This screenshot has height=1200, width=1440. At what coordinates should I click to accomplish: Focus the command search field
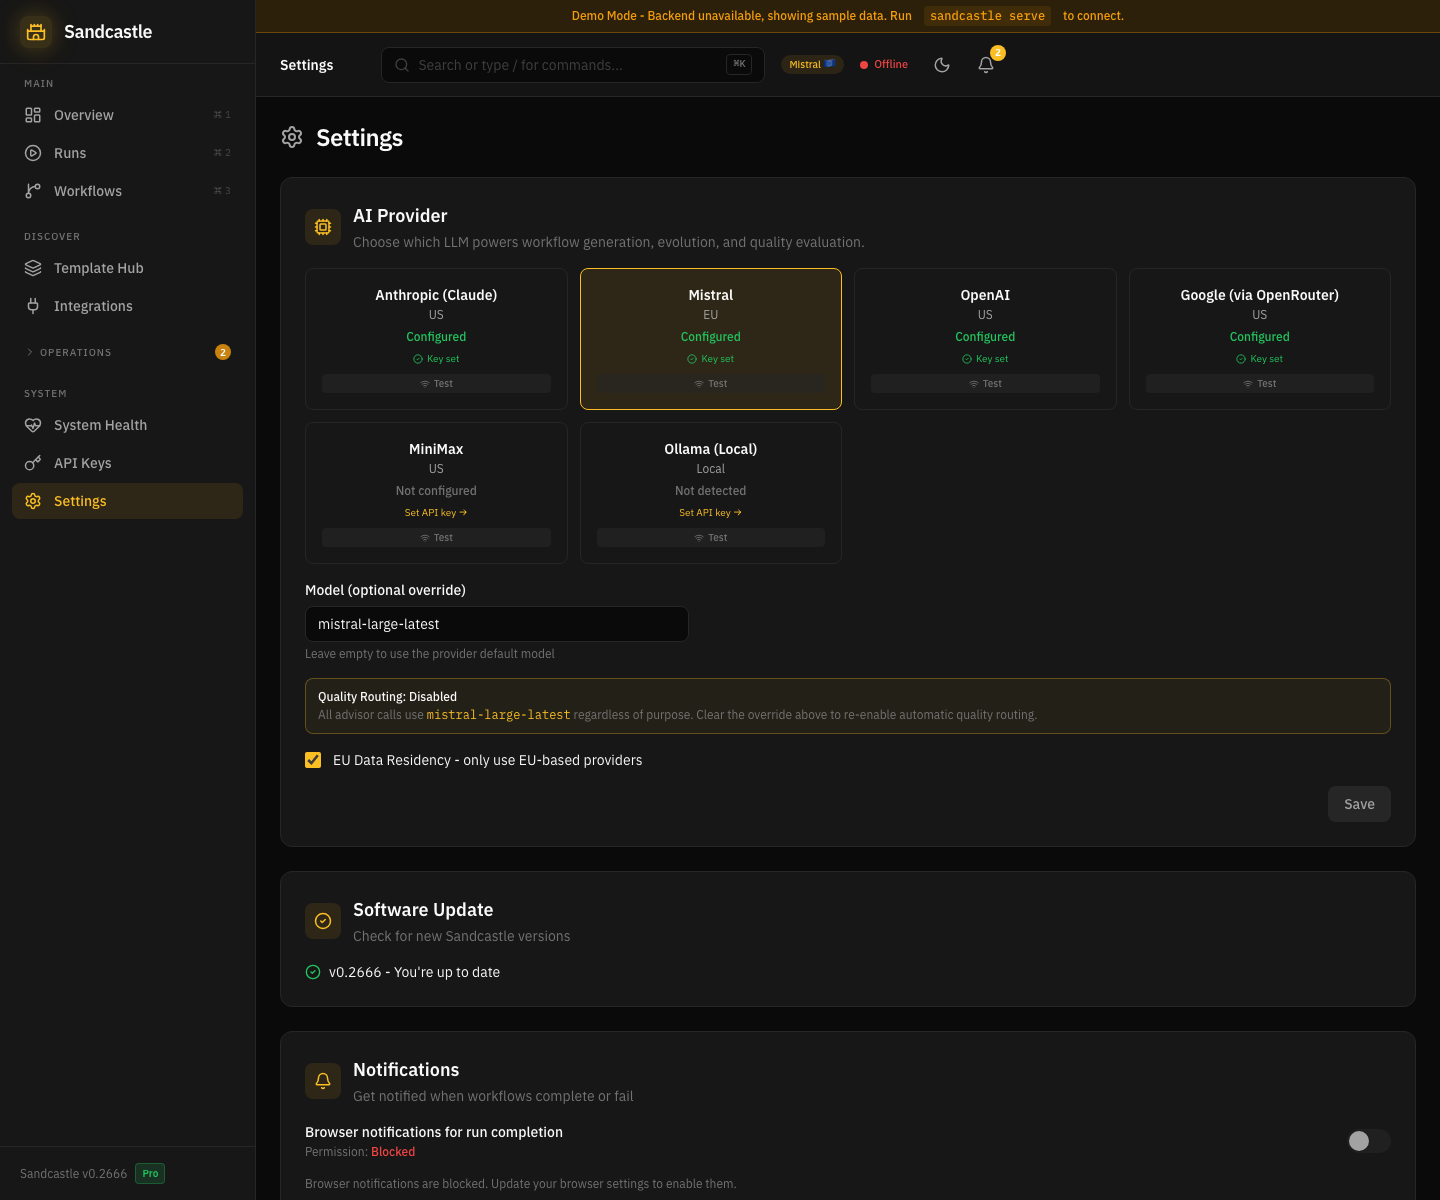click(x=572, y=65)
